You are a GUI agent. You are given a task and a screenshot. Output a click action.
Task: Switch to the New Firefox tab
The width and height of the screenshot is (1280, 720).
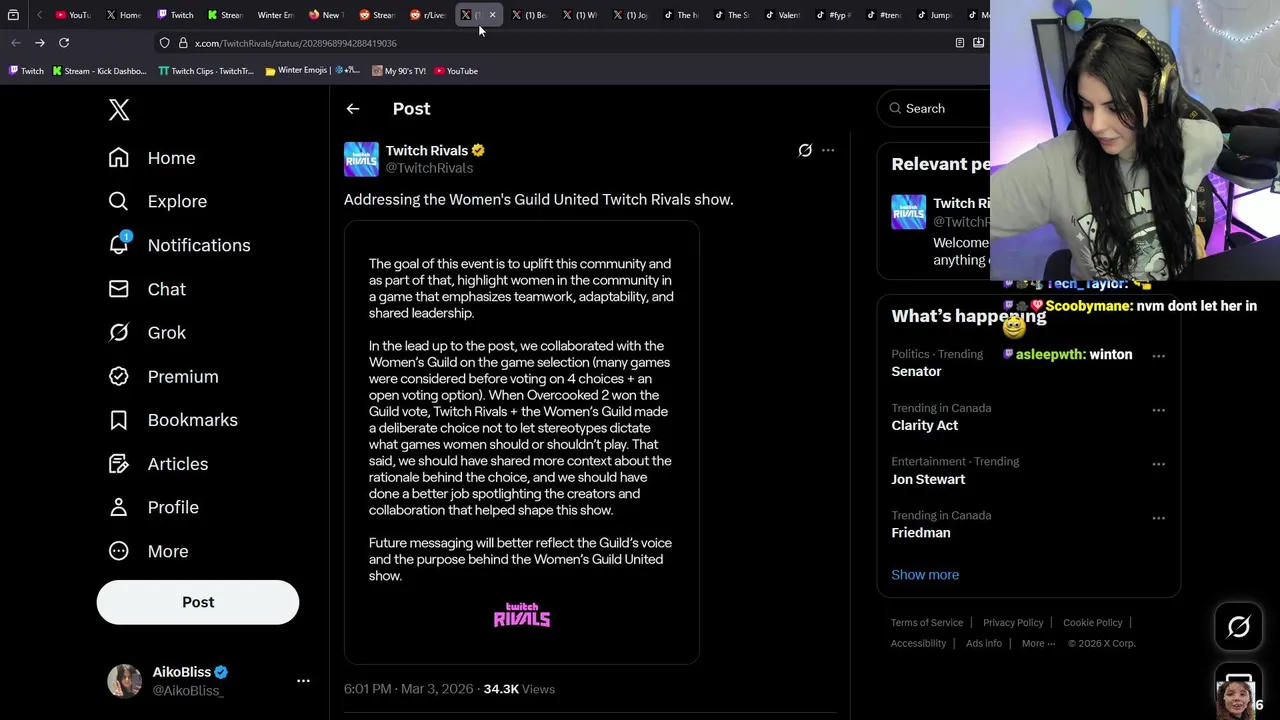point(325,15)
